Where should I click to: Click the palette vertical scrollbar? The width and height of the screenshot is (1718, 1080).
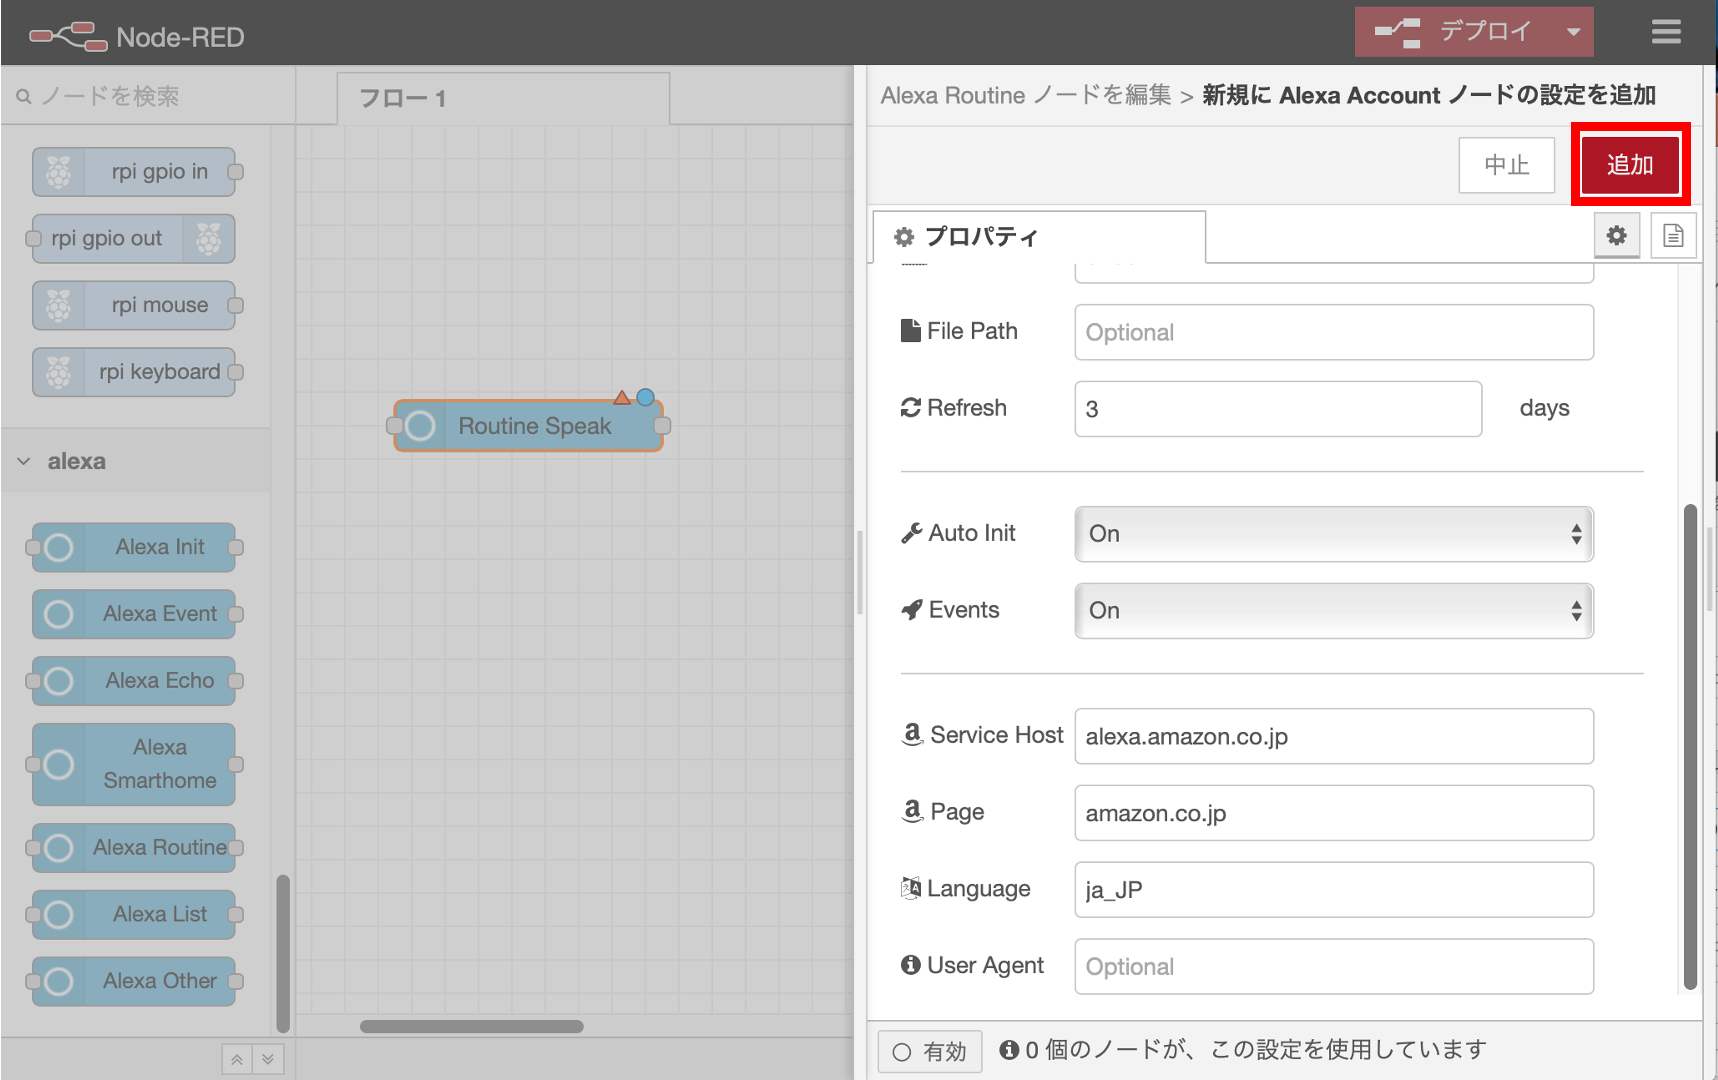coord(283,953)
